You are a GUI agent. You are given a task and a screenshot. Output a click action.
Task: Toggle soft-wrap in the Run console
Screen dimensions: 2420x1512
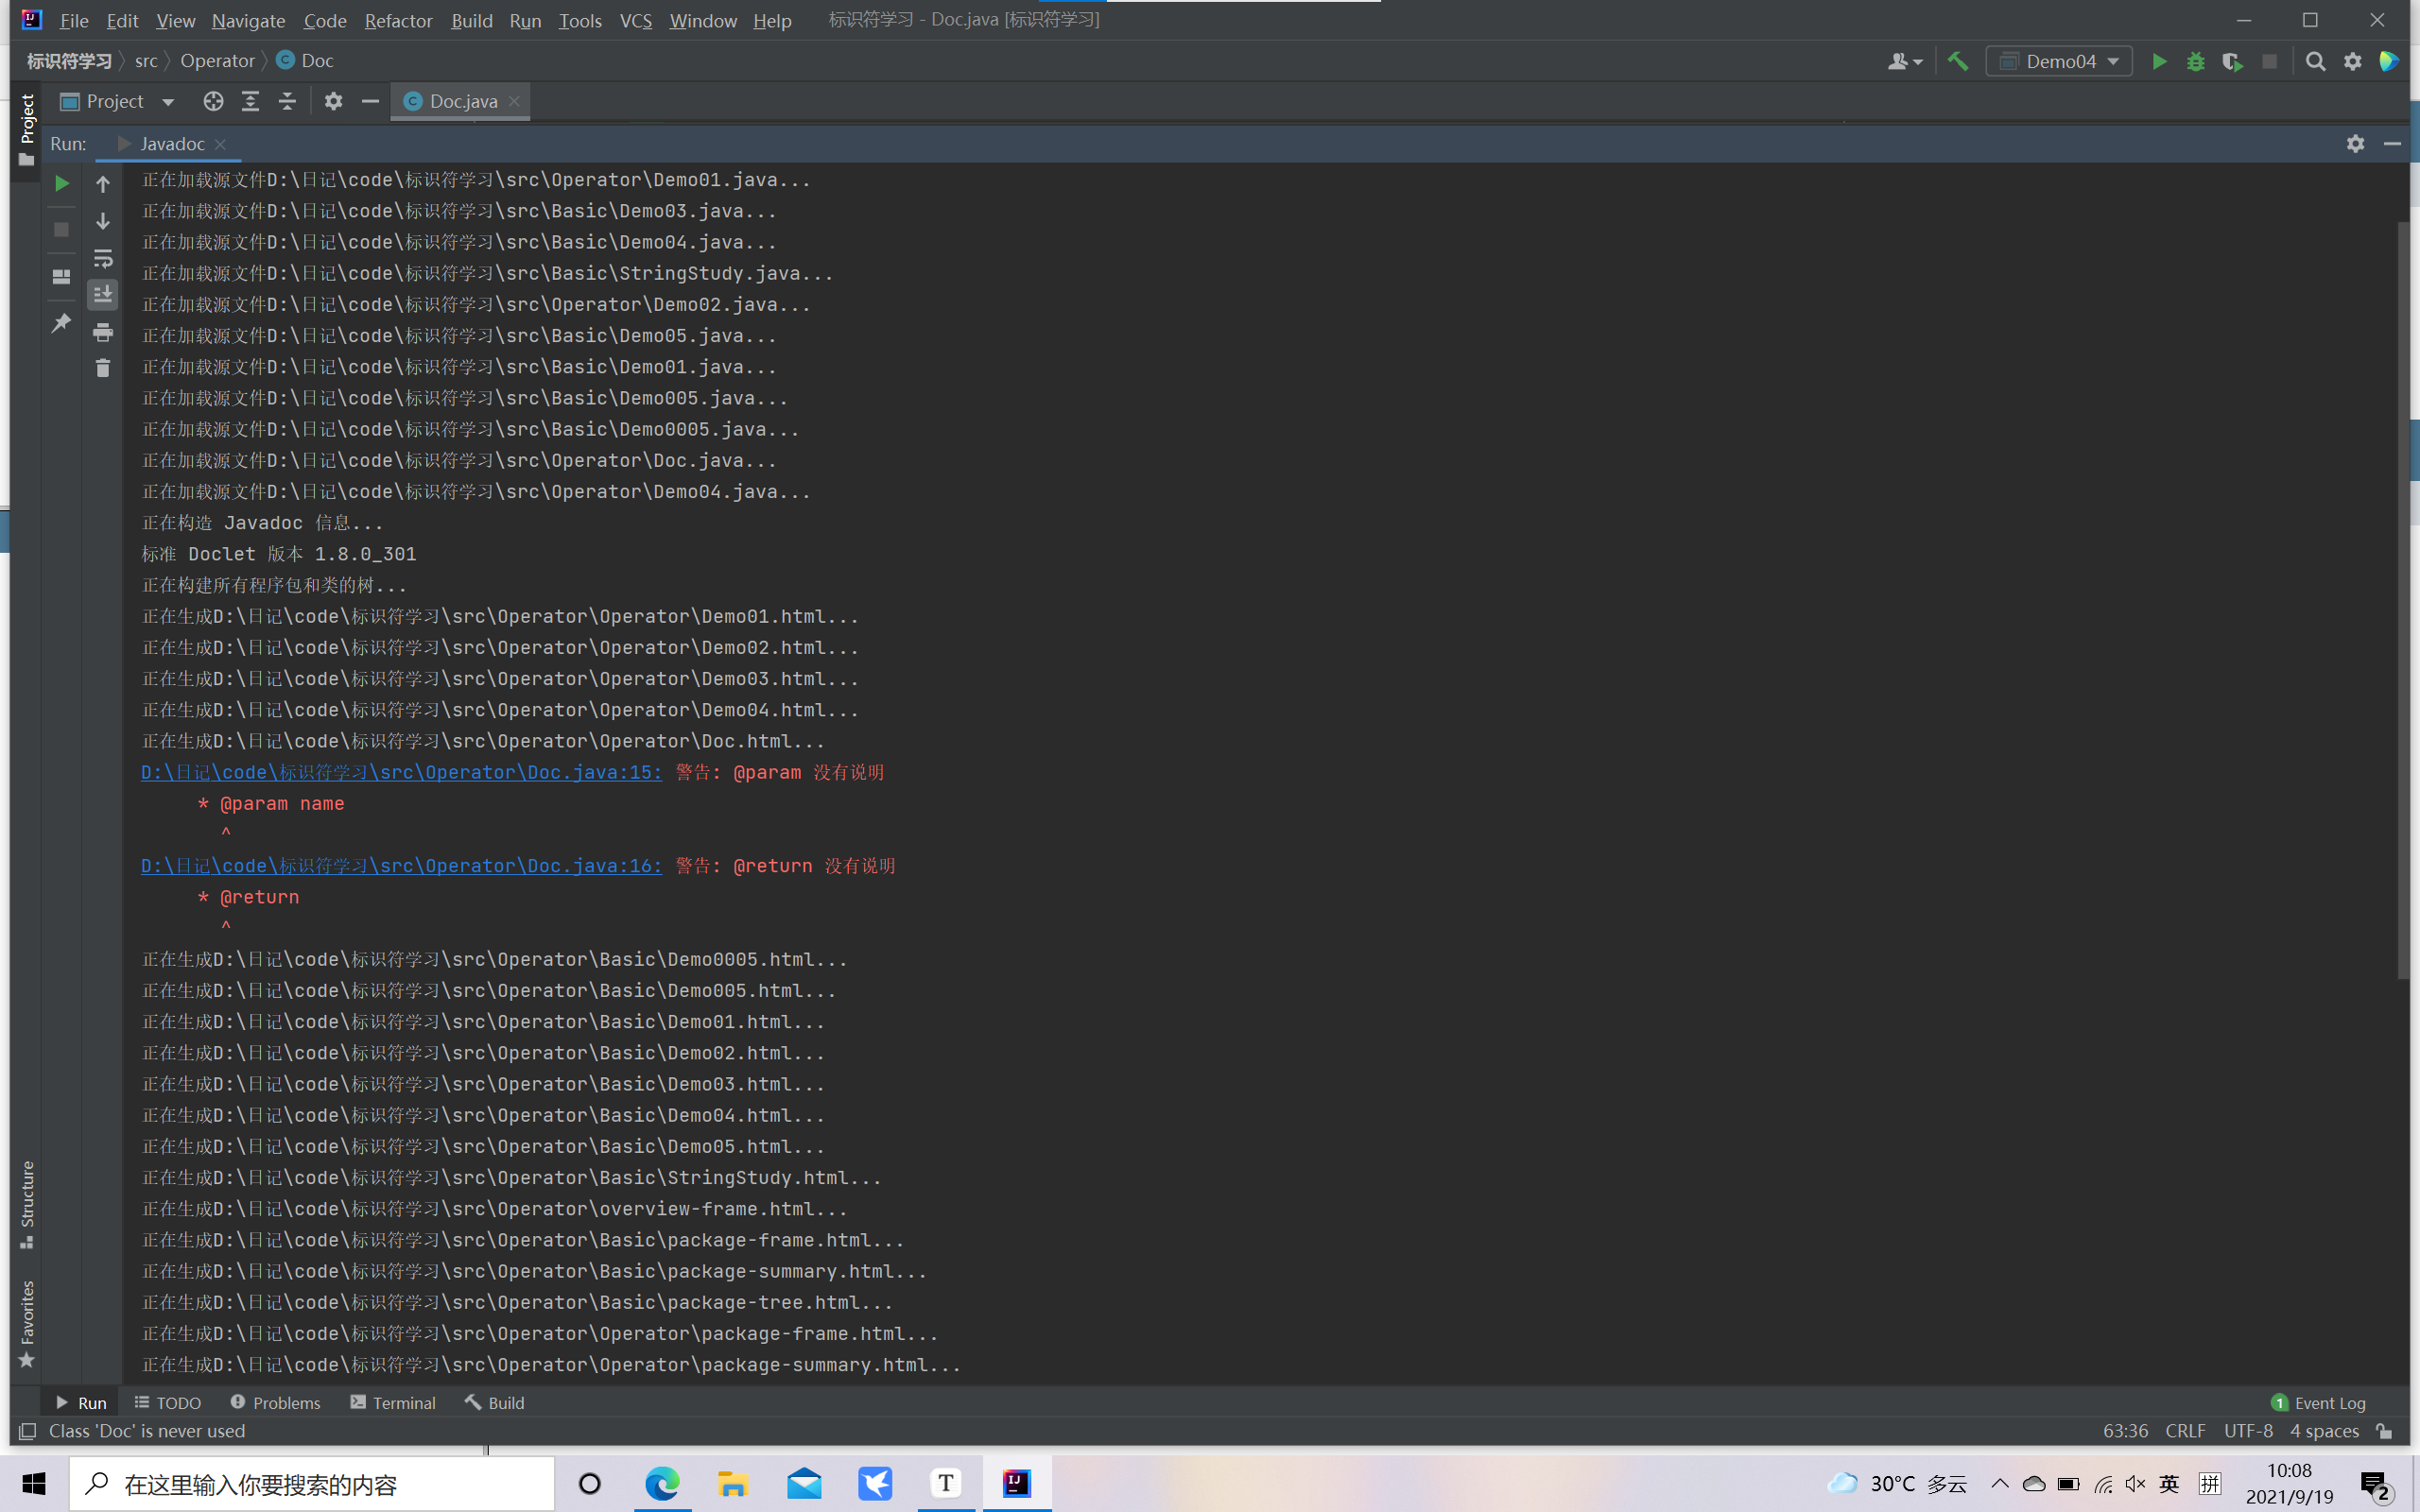(102, 258)
